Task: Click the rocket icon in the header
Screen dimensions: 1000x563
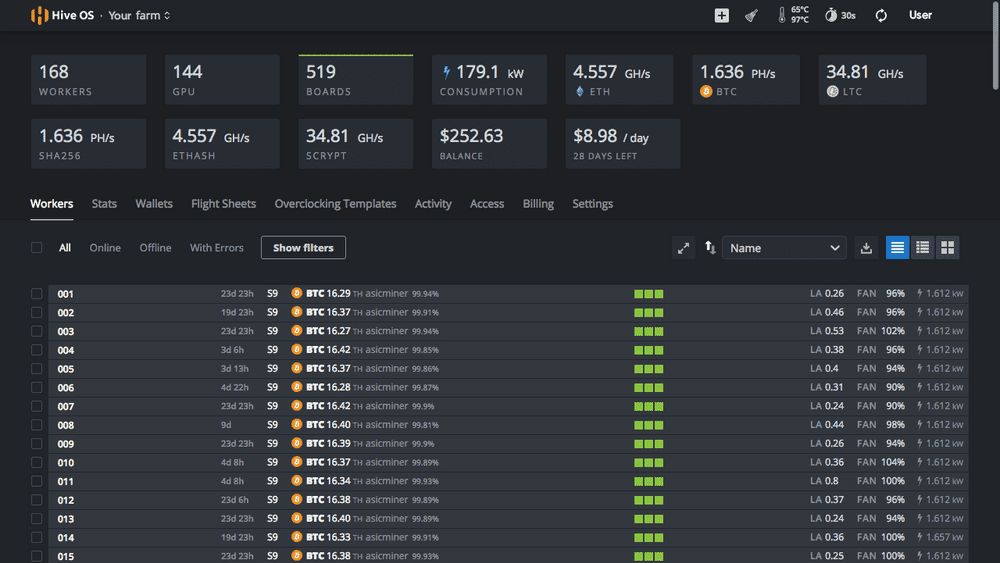Action: pyautogui.click(x=751, y=15)
